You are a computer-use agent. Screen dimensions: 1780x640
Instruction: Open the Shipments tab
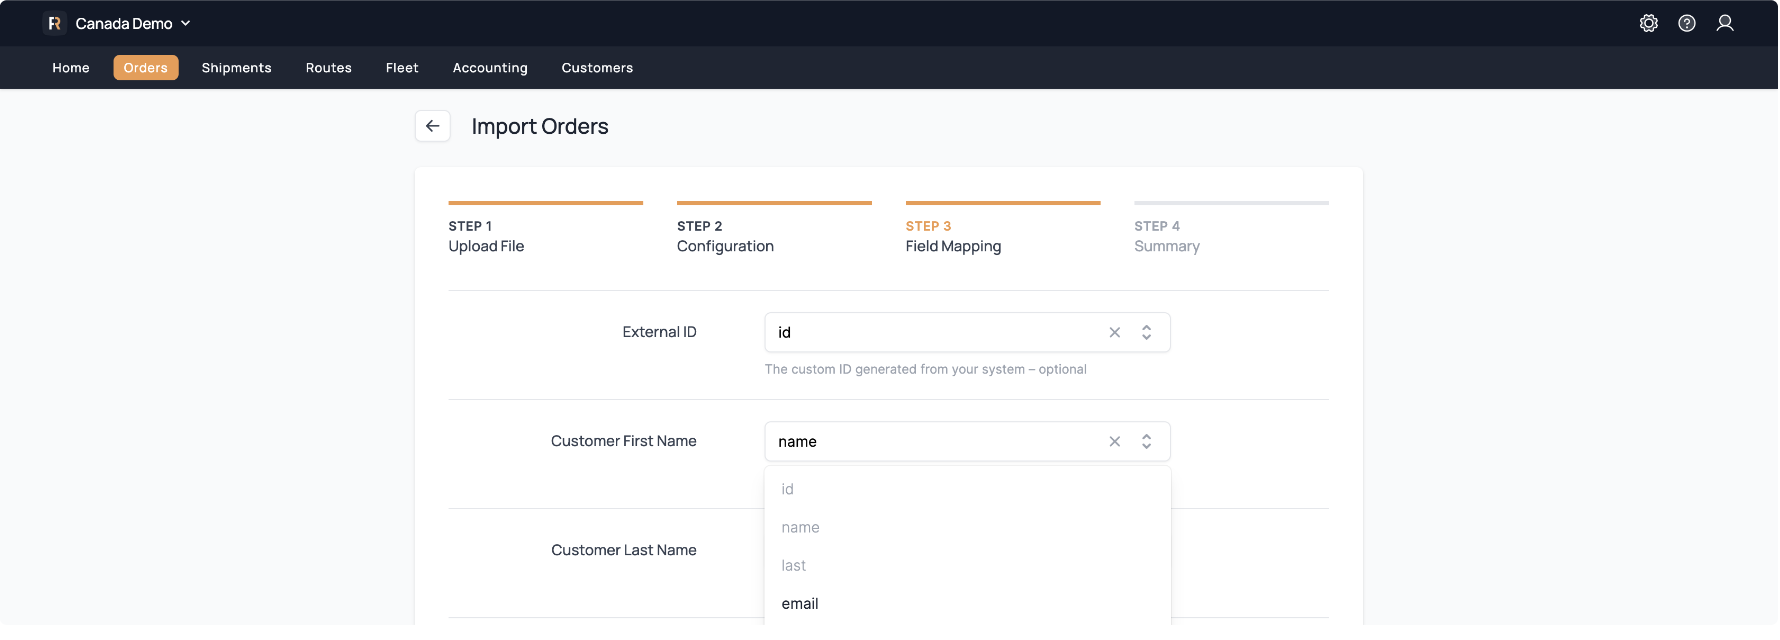pyautogui.click(x=236, y=68)
